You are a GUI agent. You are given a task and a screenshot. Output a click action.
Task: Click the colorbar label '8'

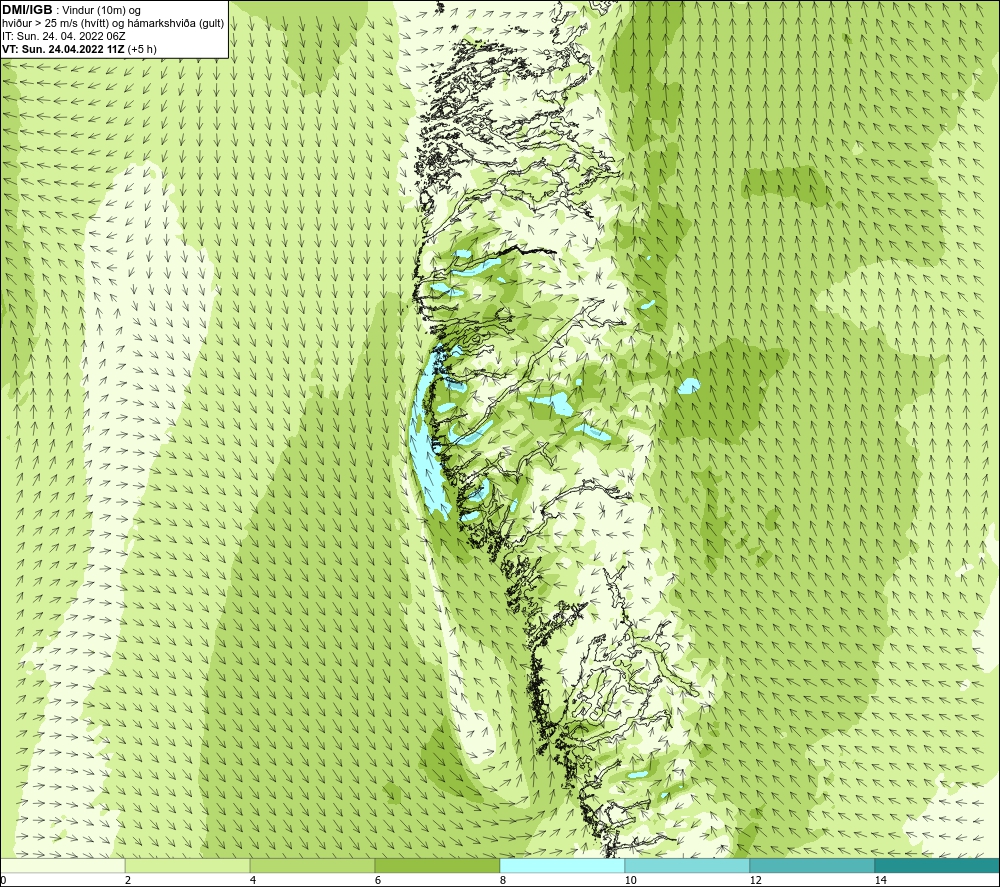(x=503, y=881)
